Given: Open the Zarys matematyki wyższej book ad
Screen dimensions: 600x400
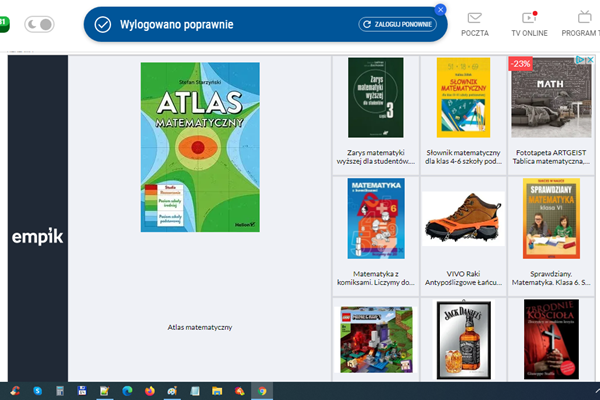Looking at the screenshot, I should (x=375, y=98).
